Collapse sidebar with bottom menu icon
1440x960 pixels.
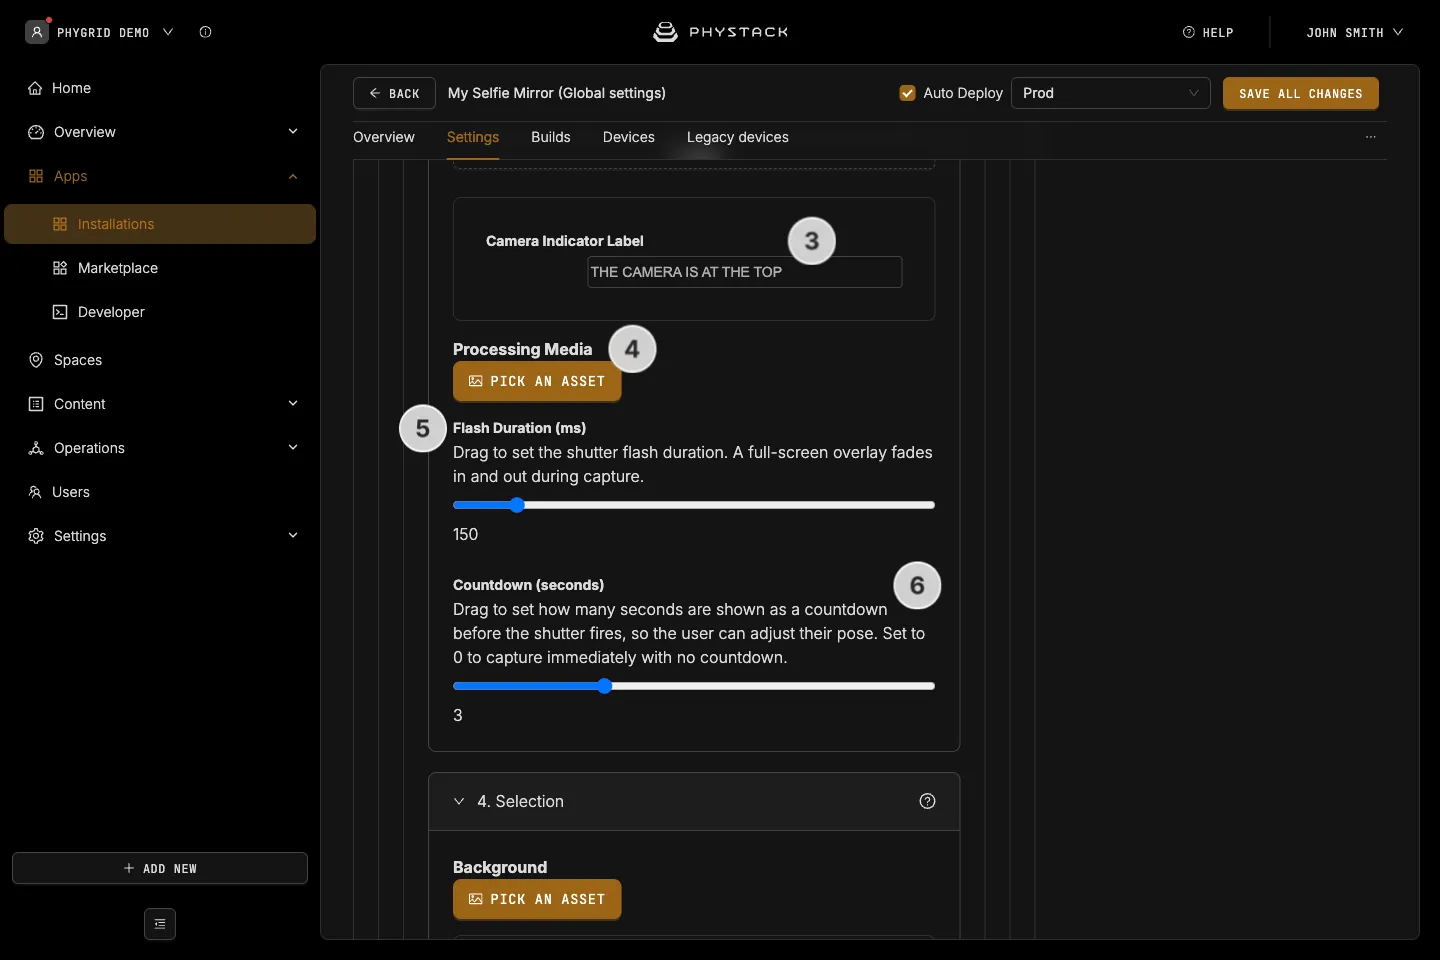(x=160, y=924)
